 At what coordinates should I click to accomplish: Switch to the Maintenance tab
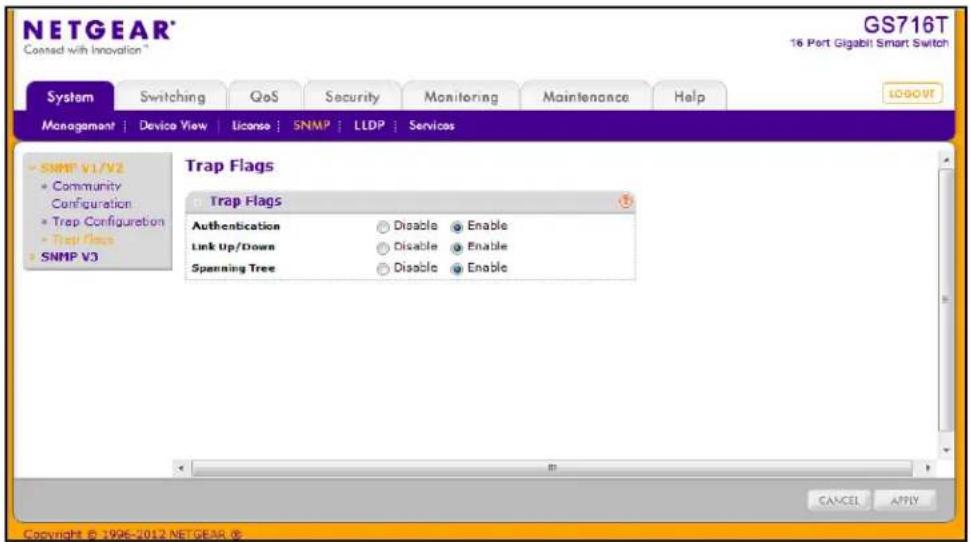point(585,97)
